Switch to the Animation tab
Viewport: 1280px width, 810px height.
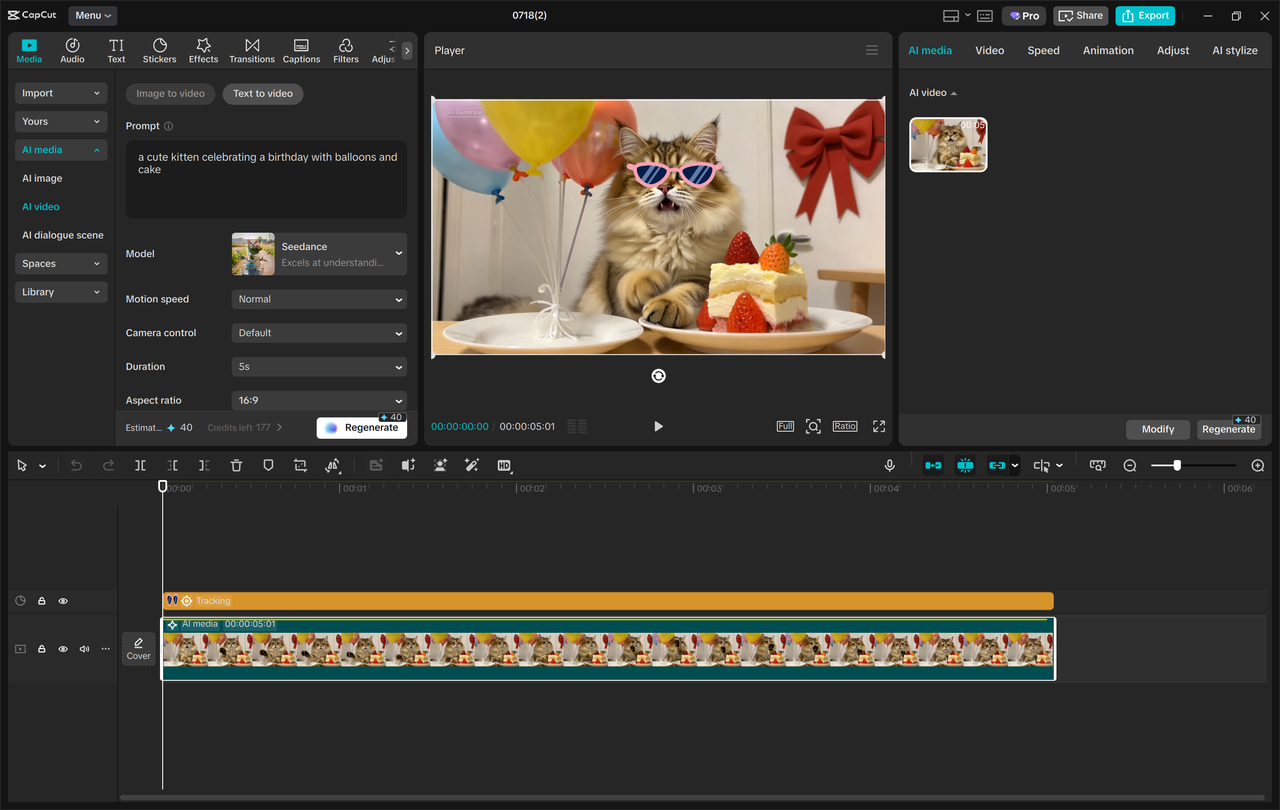coord(1108,49)
